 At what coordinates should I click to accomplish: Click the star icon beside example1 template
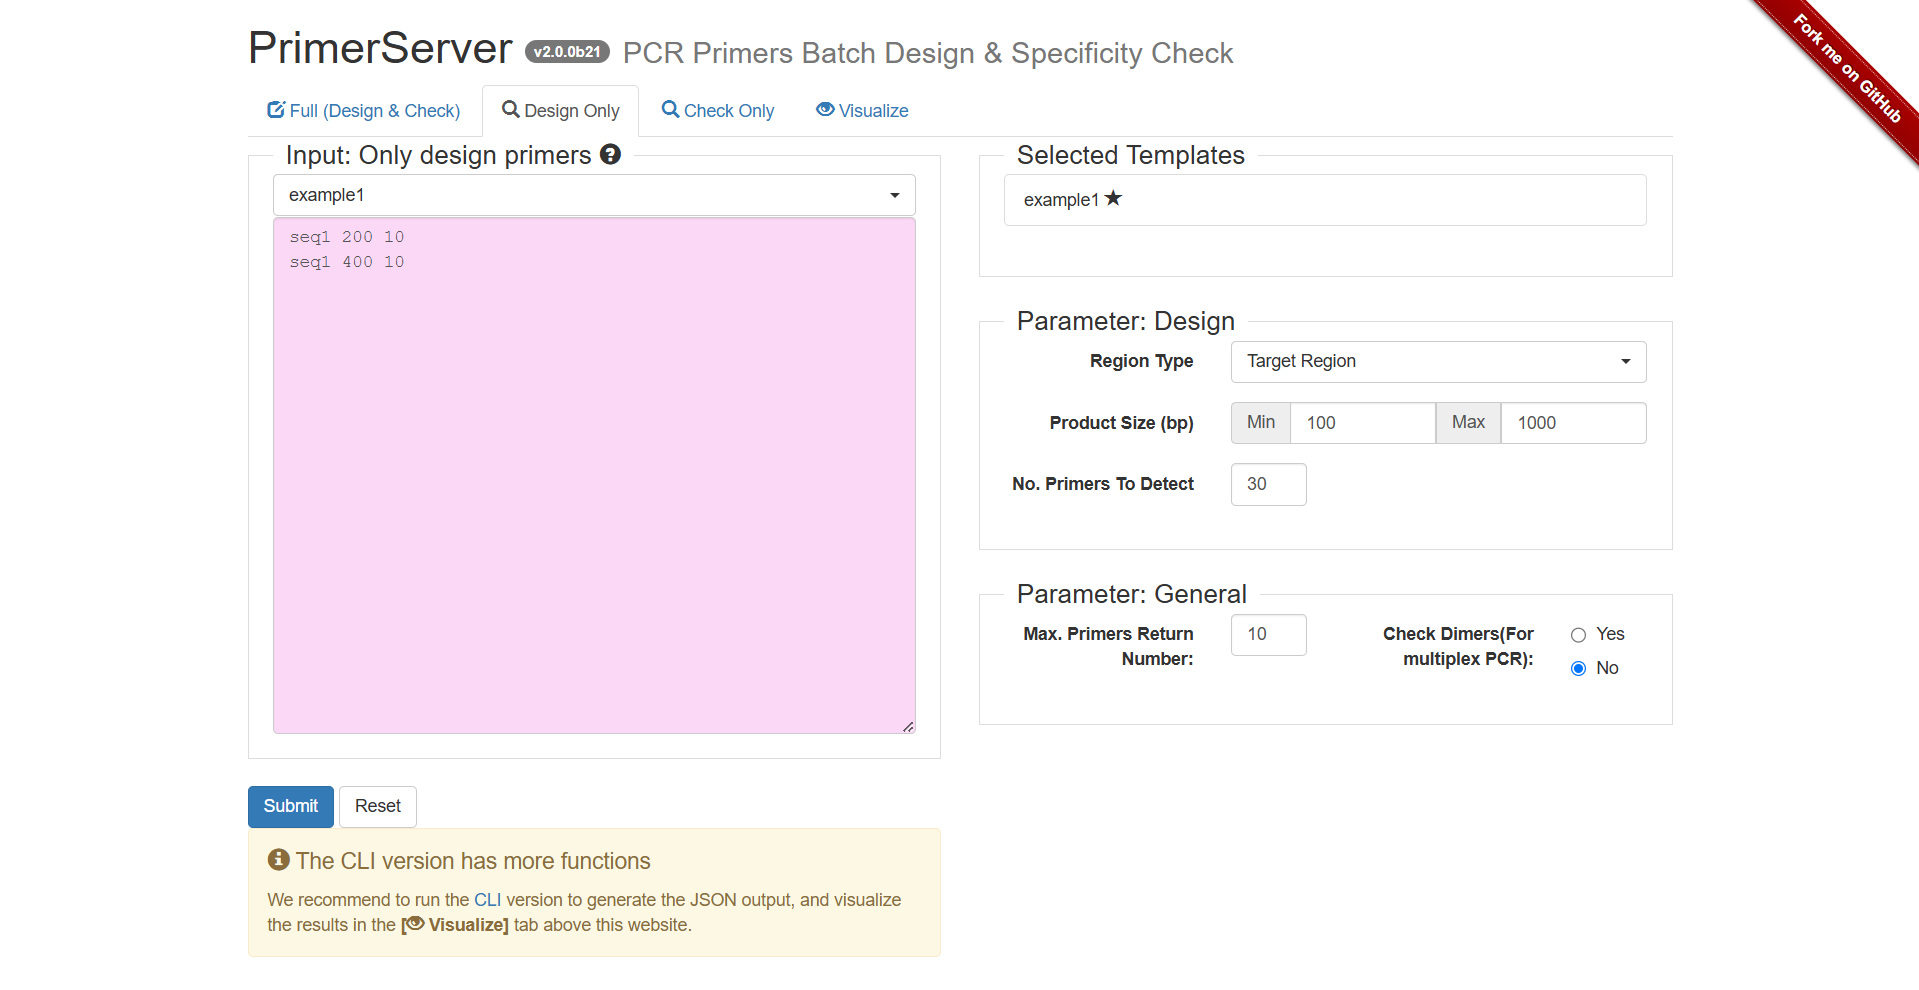[x=1114, y=198]
